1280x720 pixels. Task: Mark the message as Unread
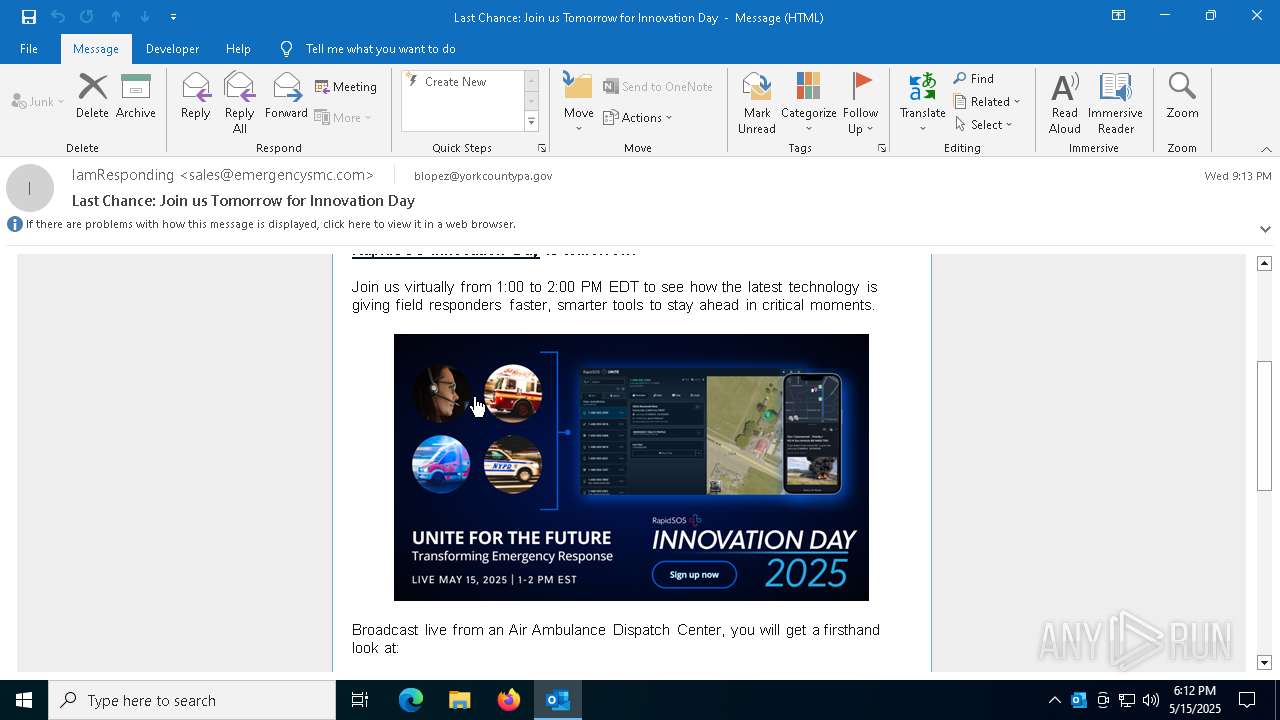pyautogui.click(x=757, y=103)
